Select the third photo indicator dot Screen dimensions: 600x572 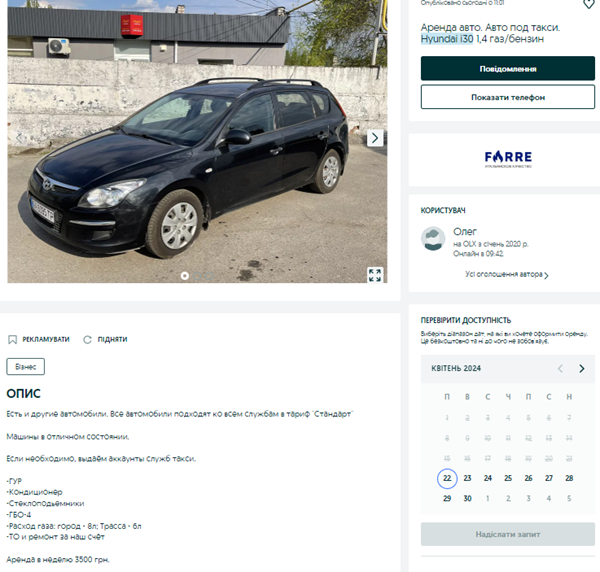pyautogui.click(x=209, y=275)
